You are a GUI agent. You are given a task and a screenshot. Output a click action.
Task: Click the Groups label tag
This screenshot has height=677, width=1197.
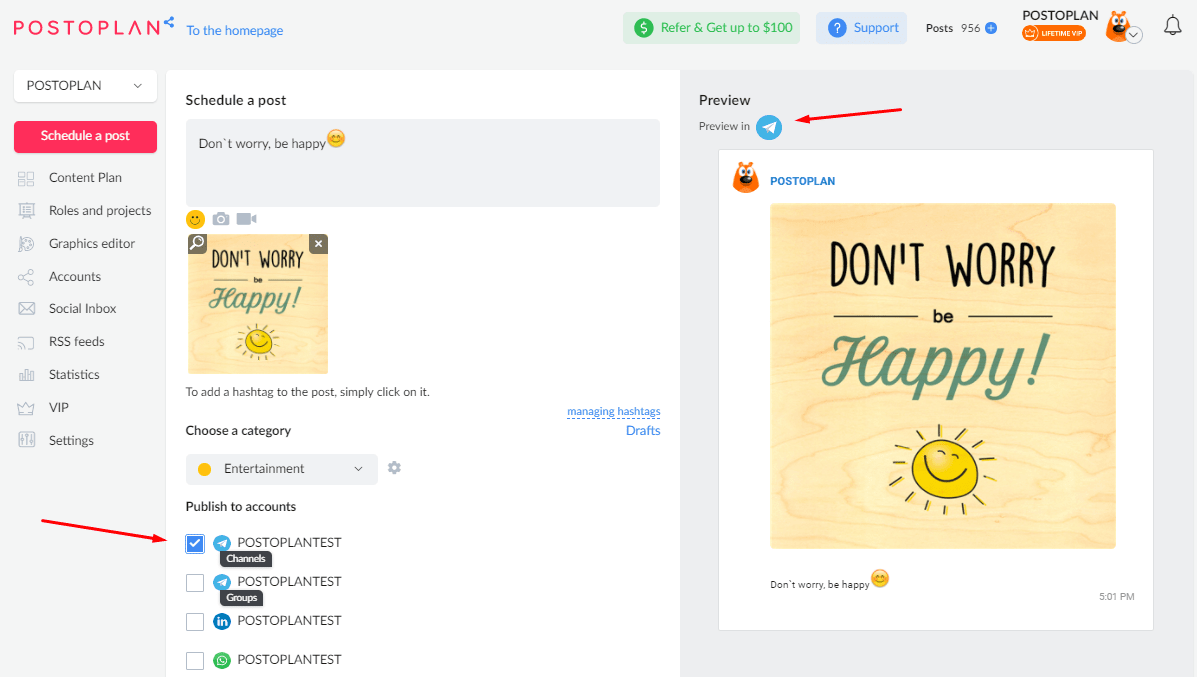click(241, 598)
